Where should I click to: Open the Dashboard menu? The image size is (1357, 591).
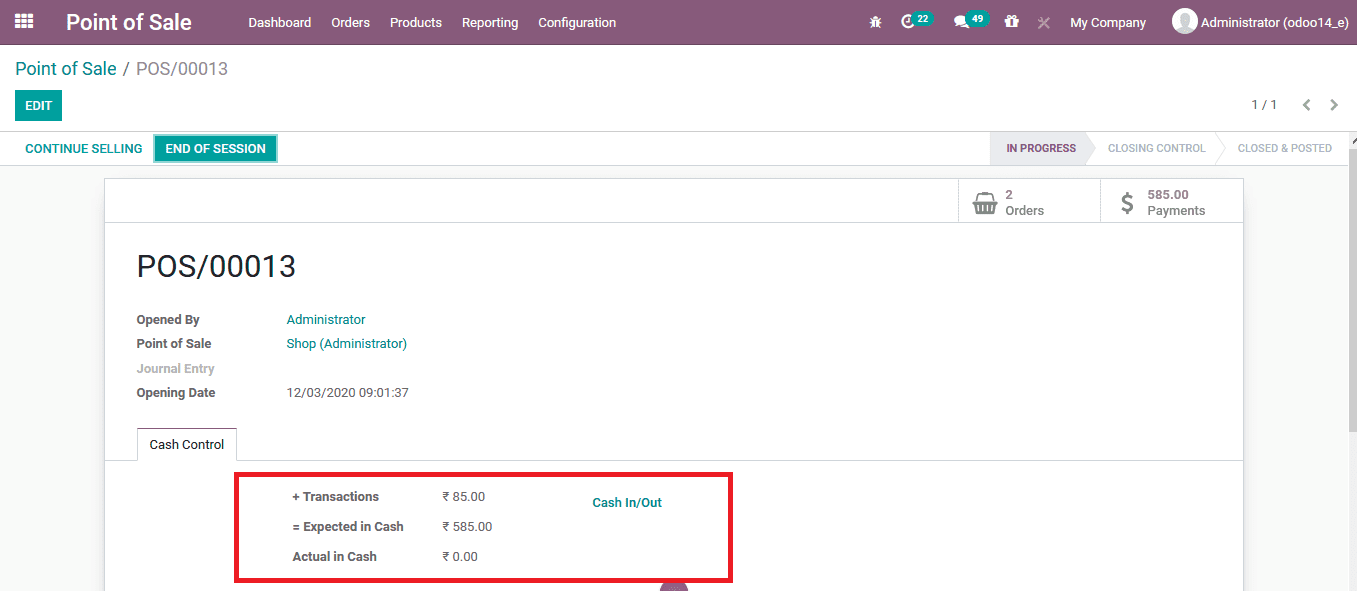pyautogui.click(x=280, y=22)
